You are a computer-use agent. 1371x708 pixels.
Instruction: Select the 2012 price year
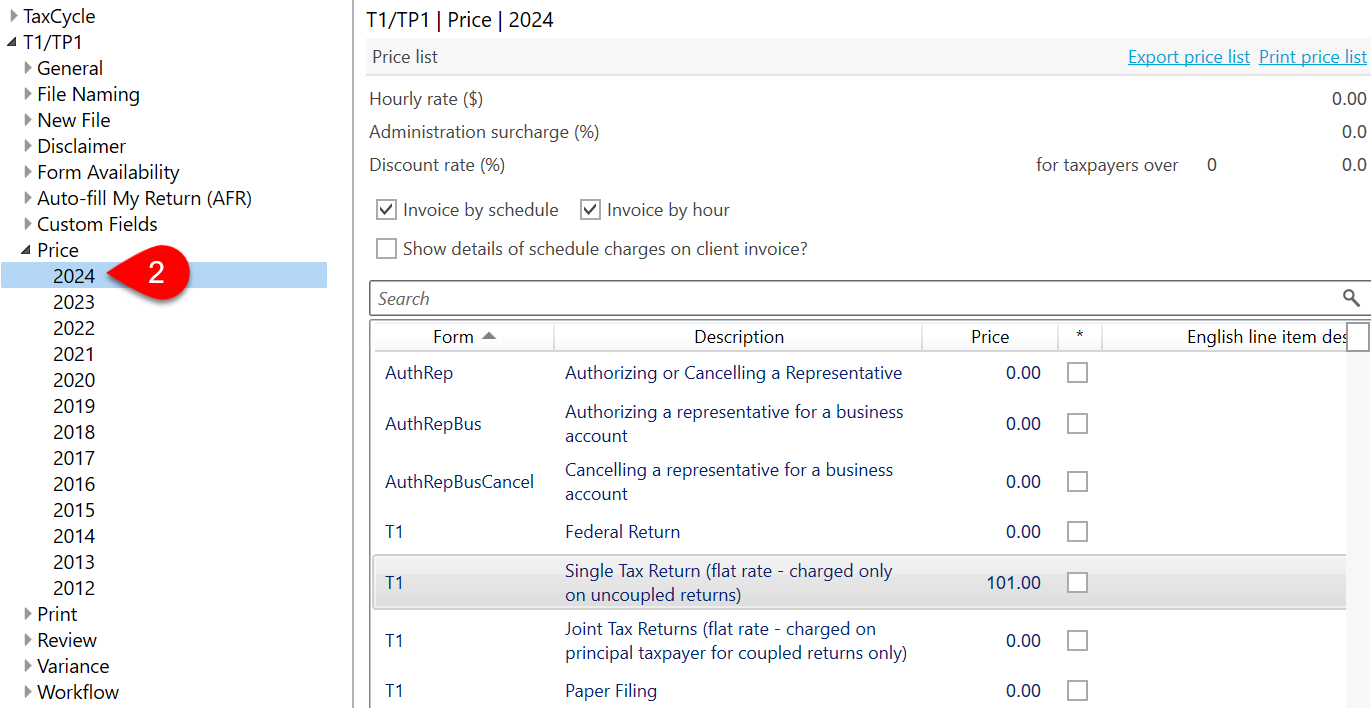(74, 588)
